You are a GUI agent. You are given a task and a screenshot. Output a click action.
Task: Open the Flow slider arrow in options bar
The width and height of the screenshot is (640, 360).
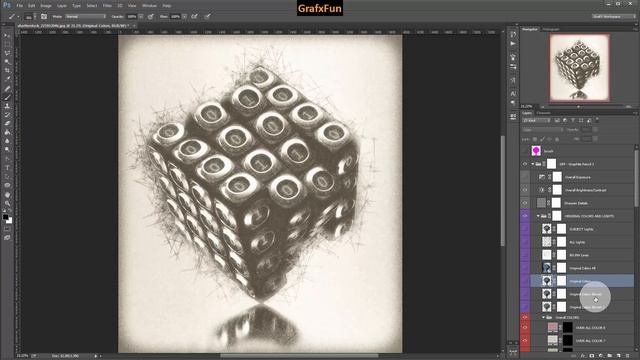[184, 17]
